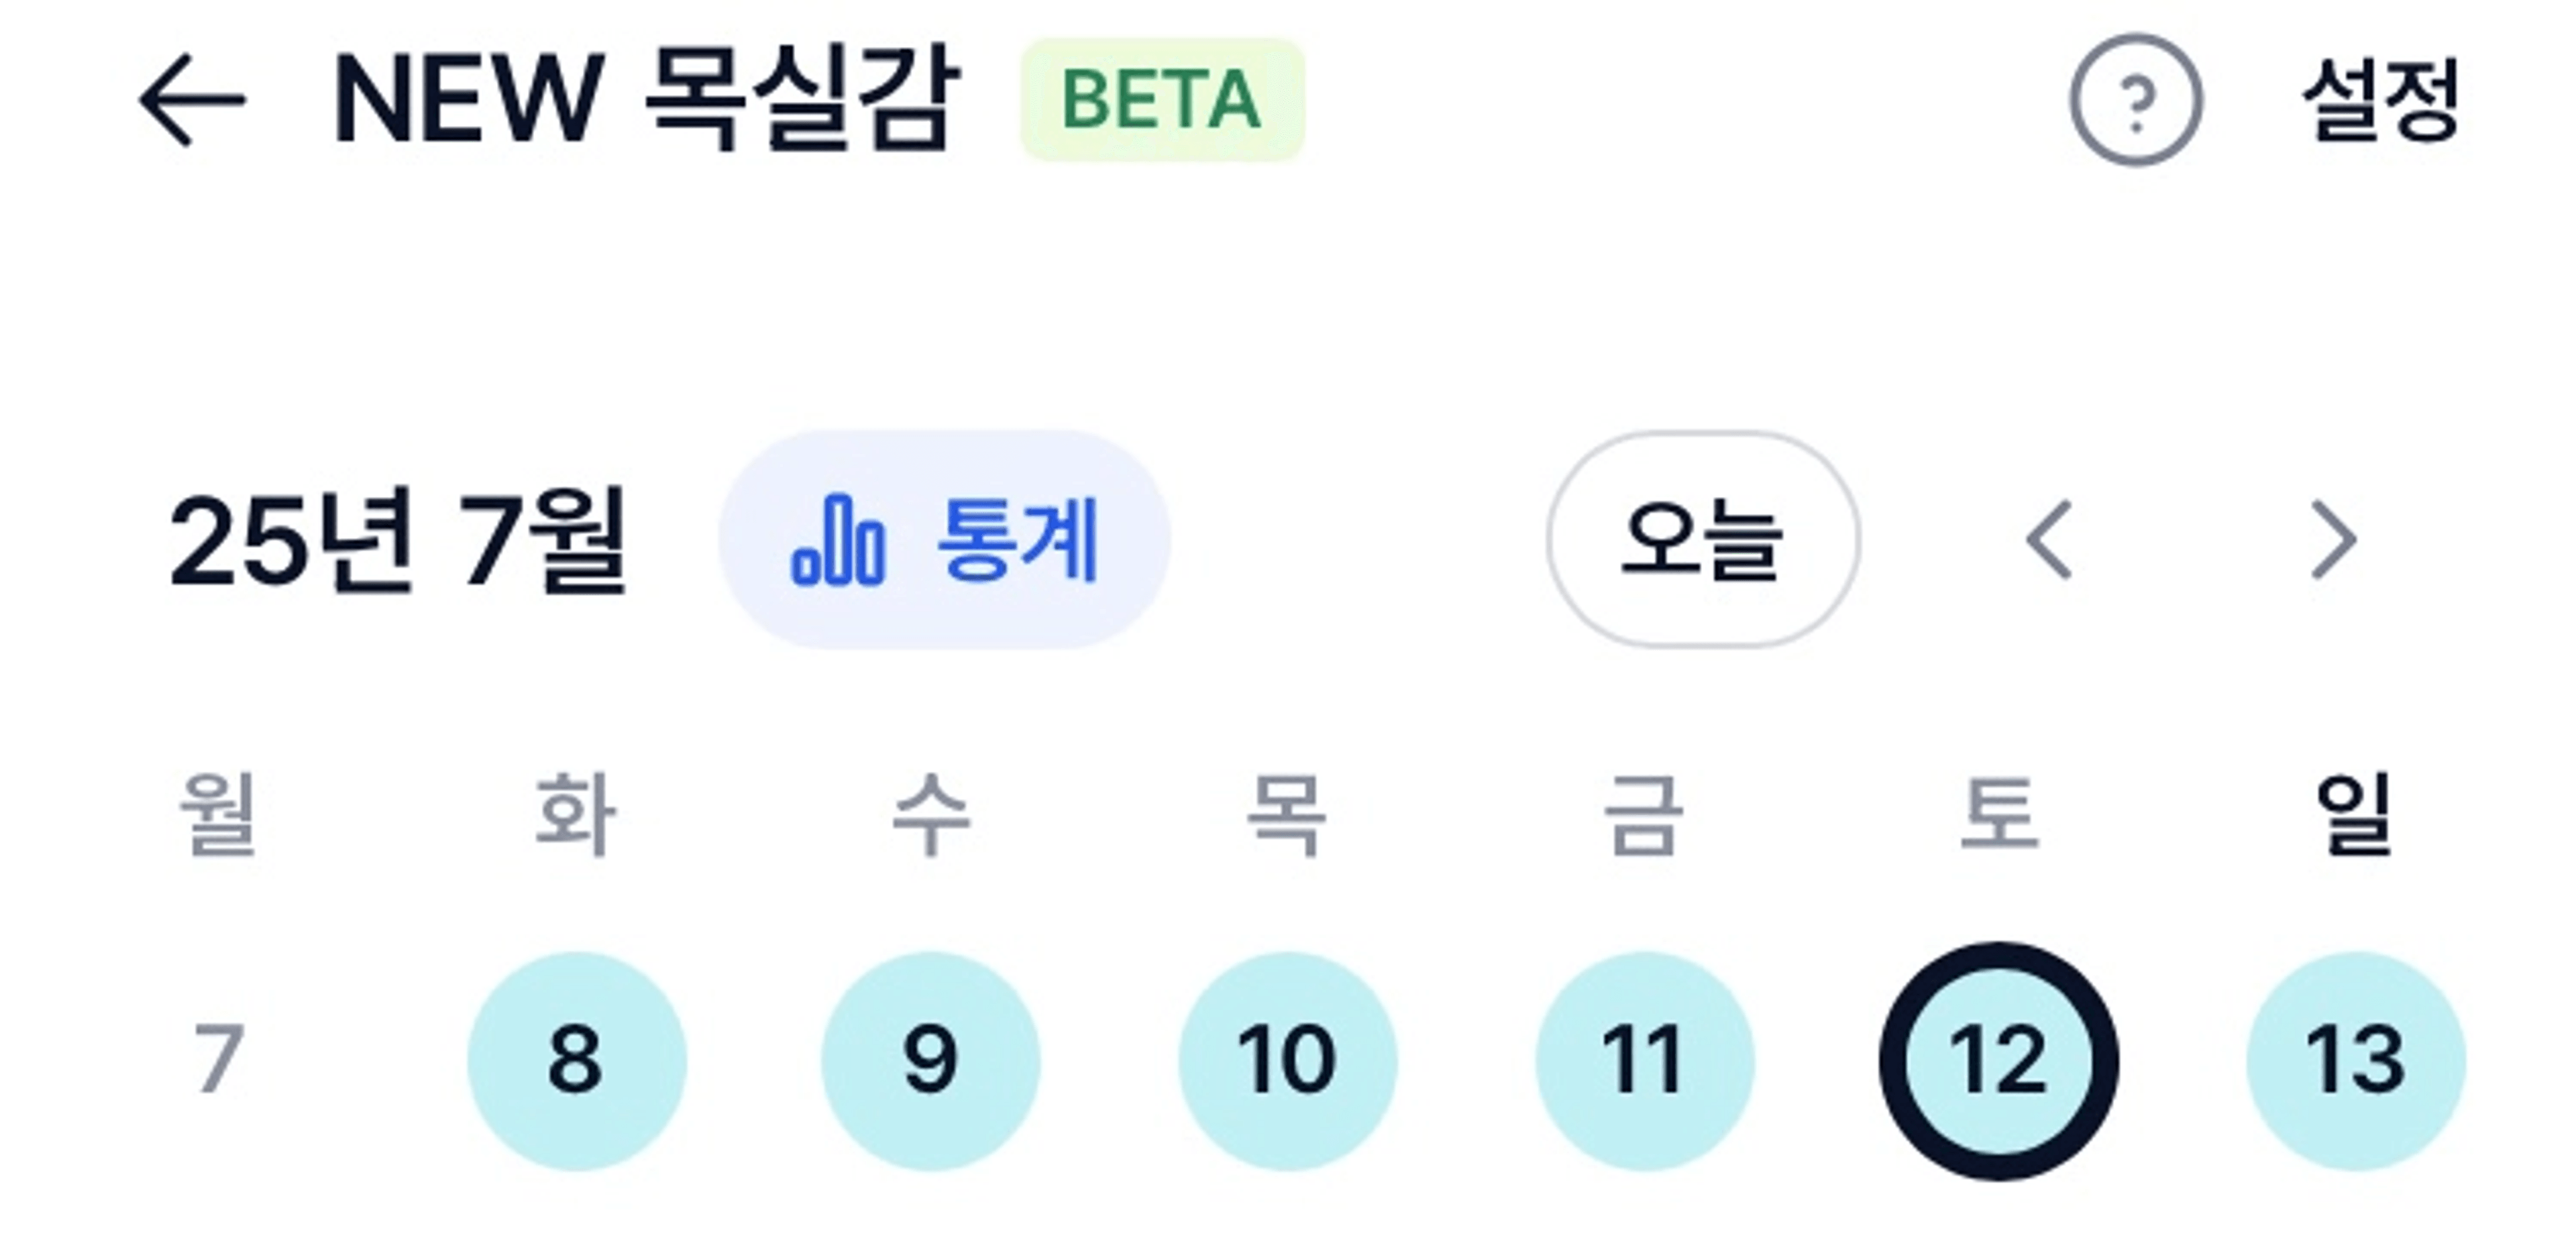Select date 9 in the calendar

coord(931,1061)
